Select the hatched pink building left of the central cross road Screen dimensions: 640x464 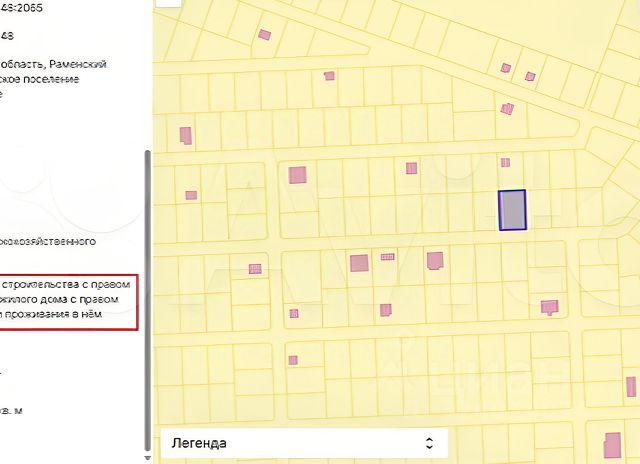(255, 269)
